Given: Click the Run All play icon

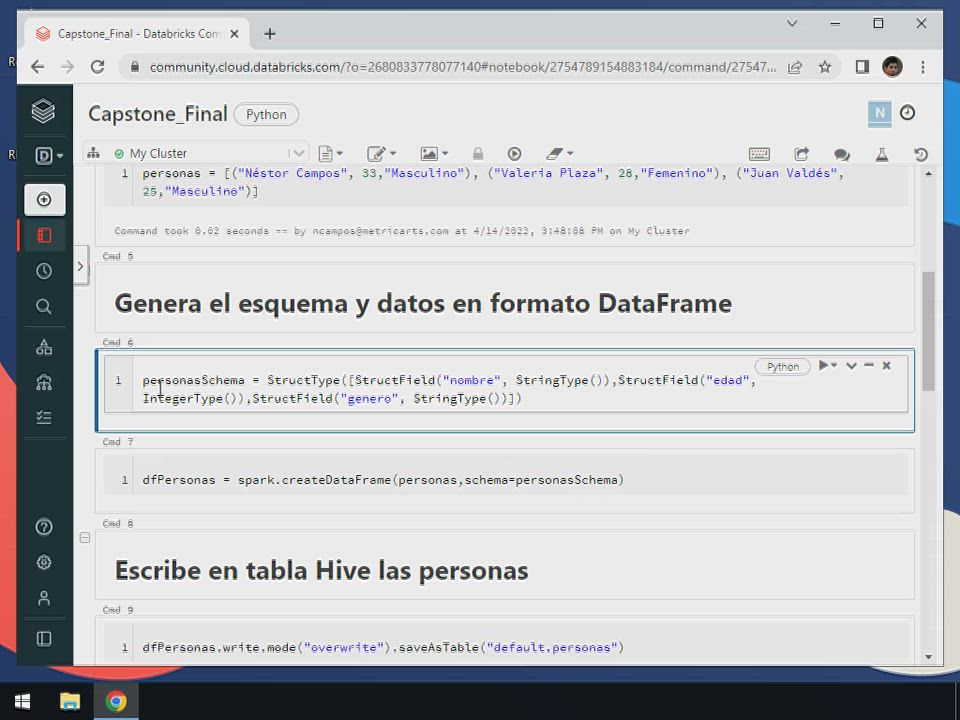Looking at the screenshot, I should click(x=514, y=154).
